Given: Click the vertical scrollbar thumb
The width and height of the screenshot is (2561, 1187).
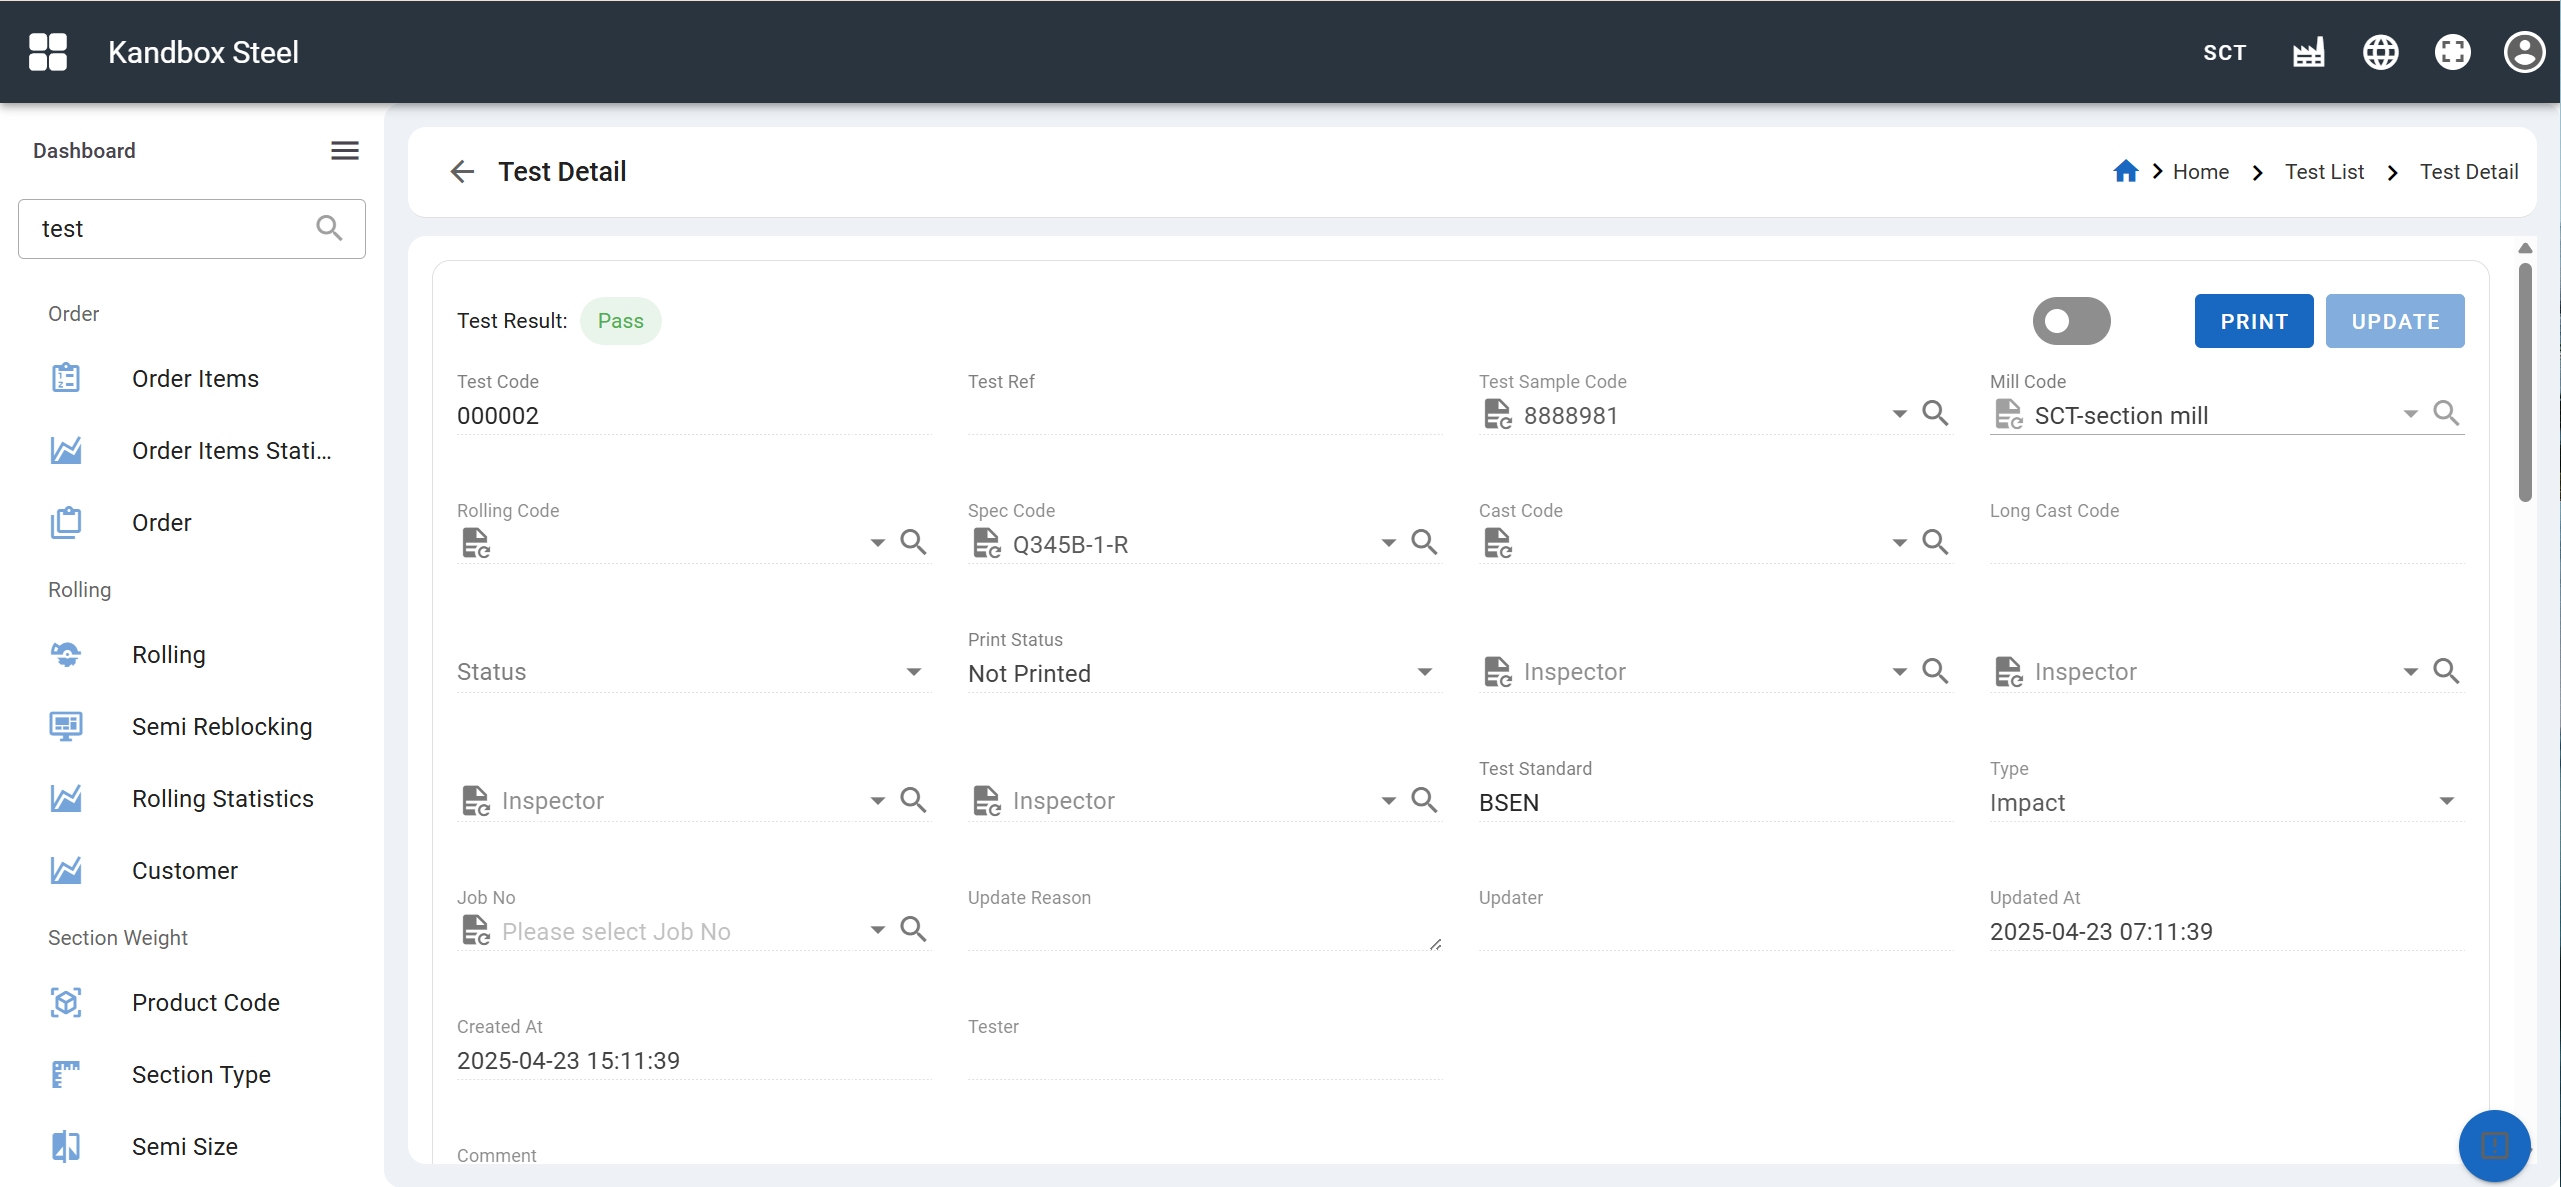Looking at the screenshot, I should [x=2524, y=380].
